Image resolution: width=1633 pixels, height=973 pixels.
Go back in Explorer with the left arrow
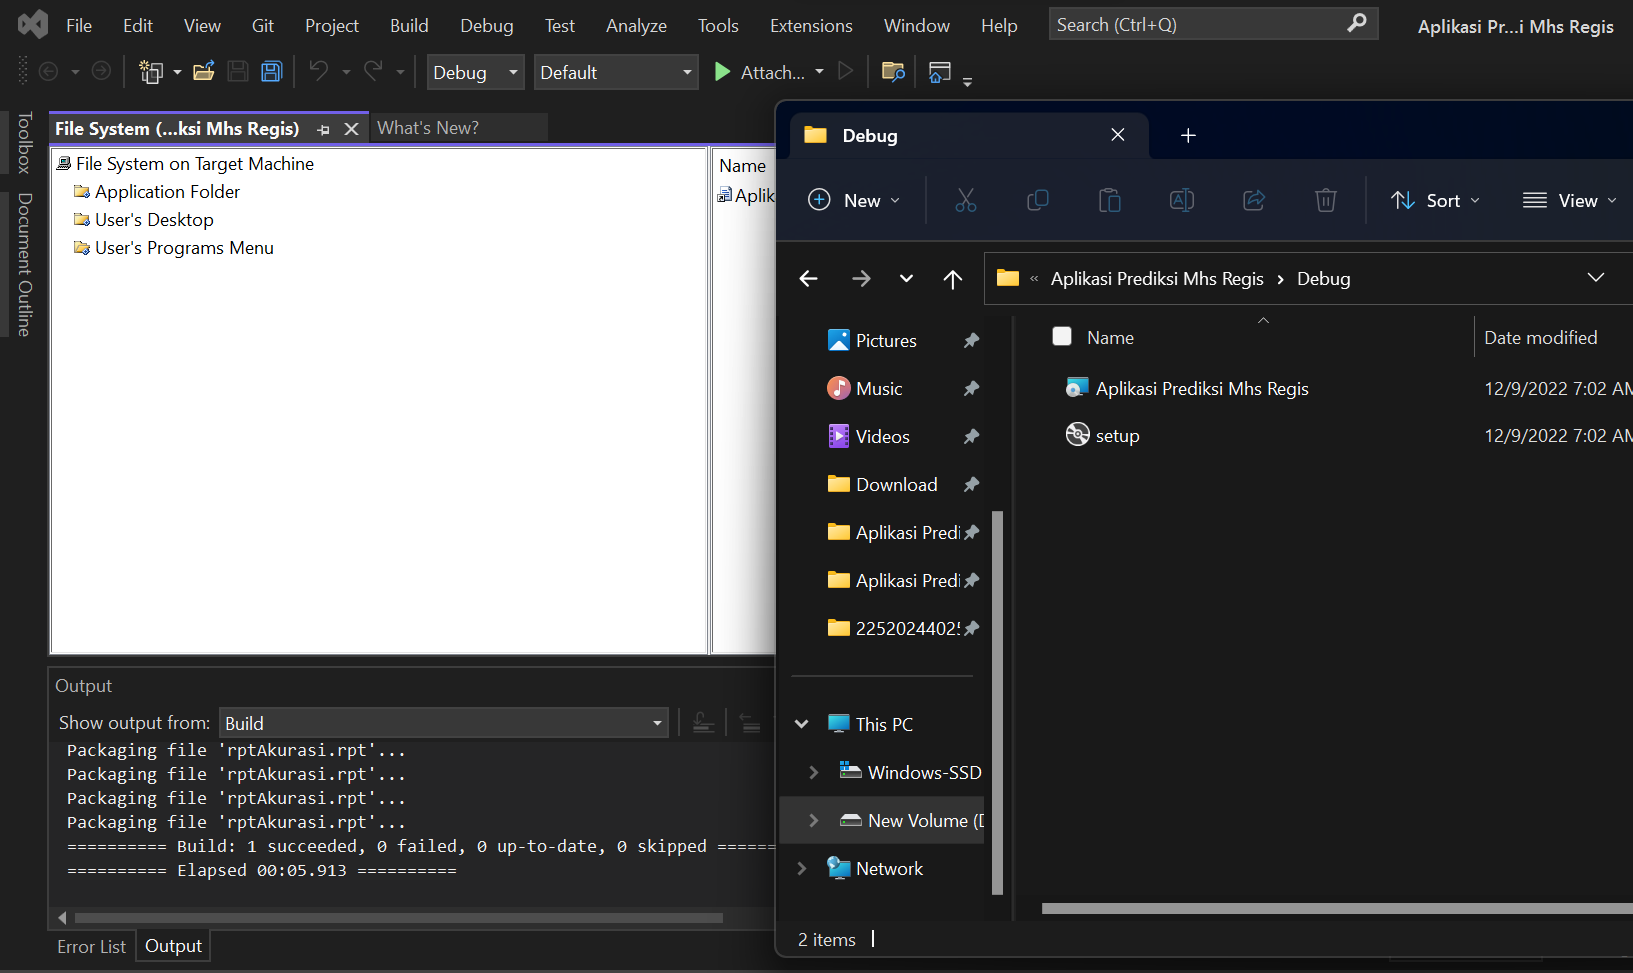[809, 279]
